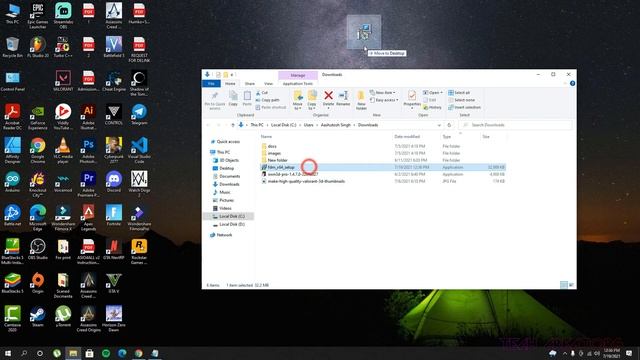Select the Rockstar Games desktop shortcut
Image resolution: width=640 pixels, height=360 pixels.
tap(139, 252)
